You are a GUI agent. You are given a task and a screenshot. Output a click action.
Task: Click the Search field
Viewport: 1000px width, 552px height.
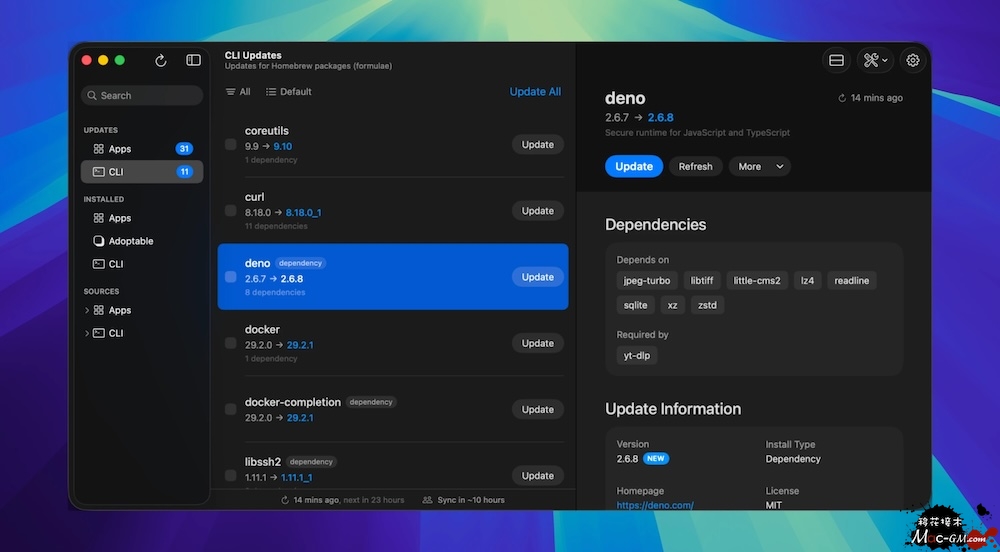(x=142, y=96)
